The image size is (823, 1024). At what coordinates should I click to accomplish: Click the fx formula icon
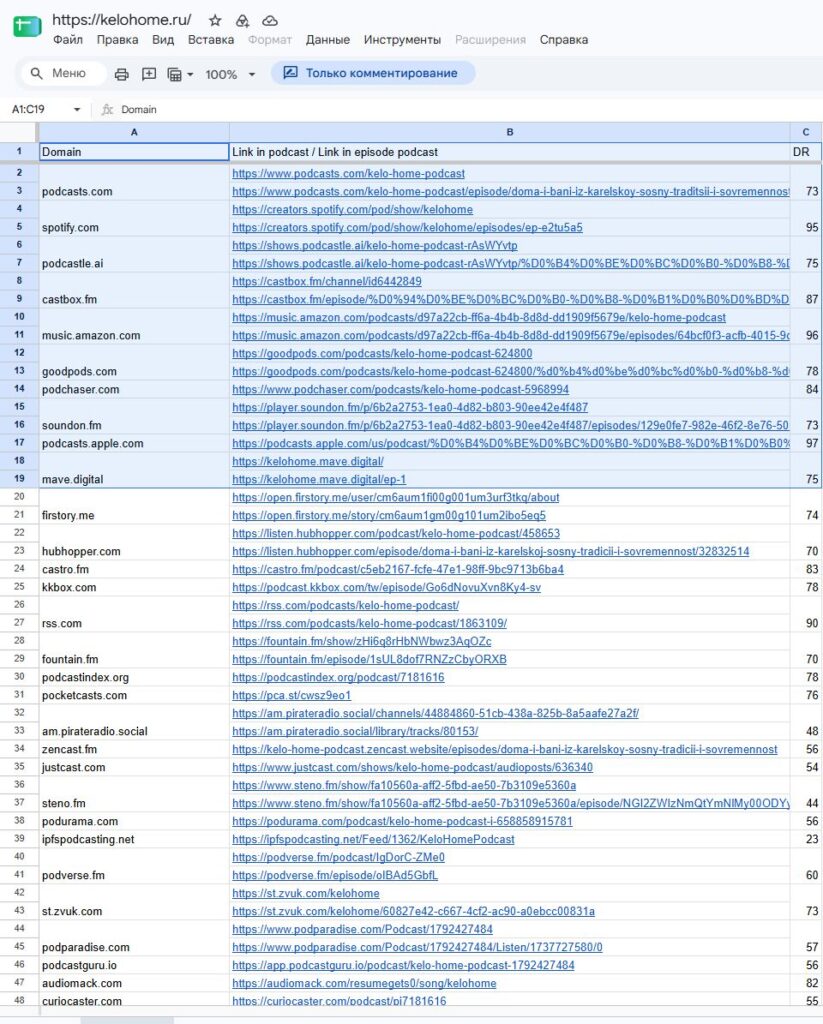[107, 110]
